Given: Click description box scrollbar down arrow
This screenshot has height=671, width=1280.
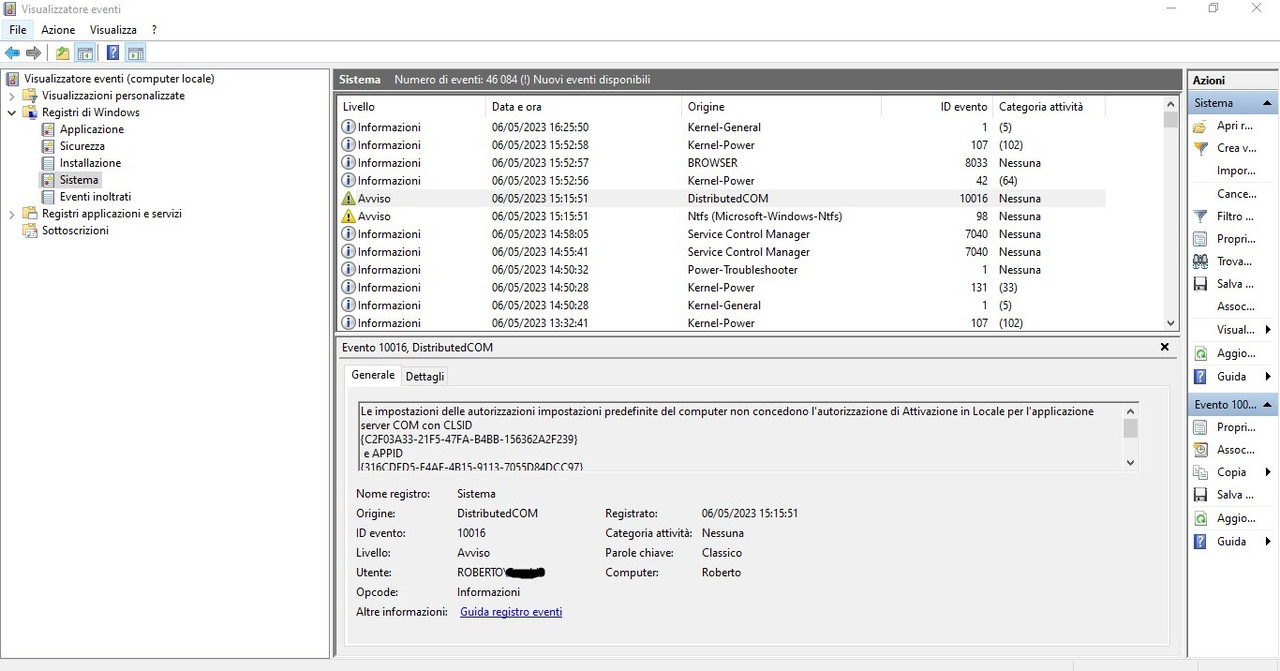Looking at the screenshot, I should tap(1131, 463).
